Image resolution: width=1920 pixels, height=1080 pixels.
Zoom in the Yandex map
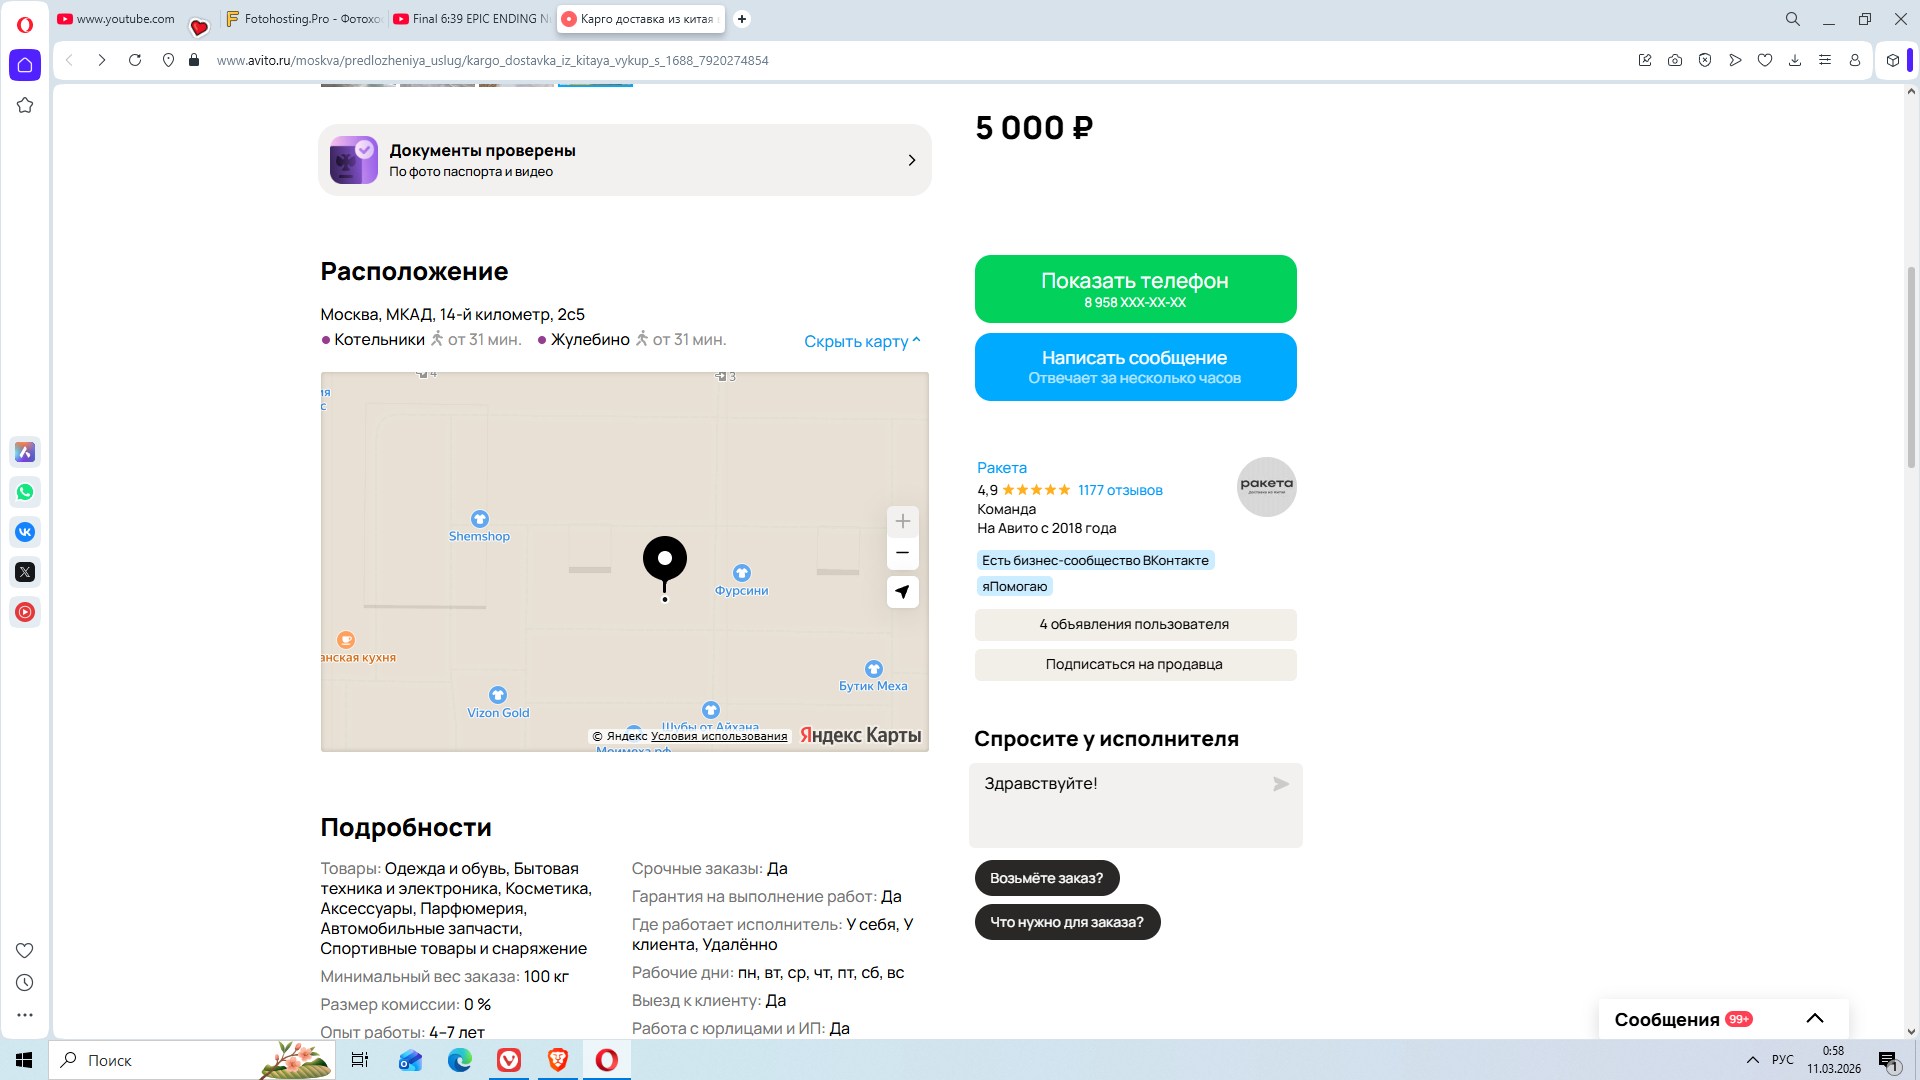(x=902, y=521)
